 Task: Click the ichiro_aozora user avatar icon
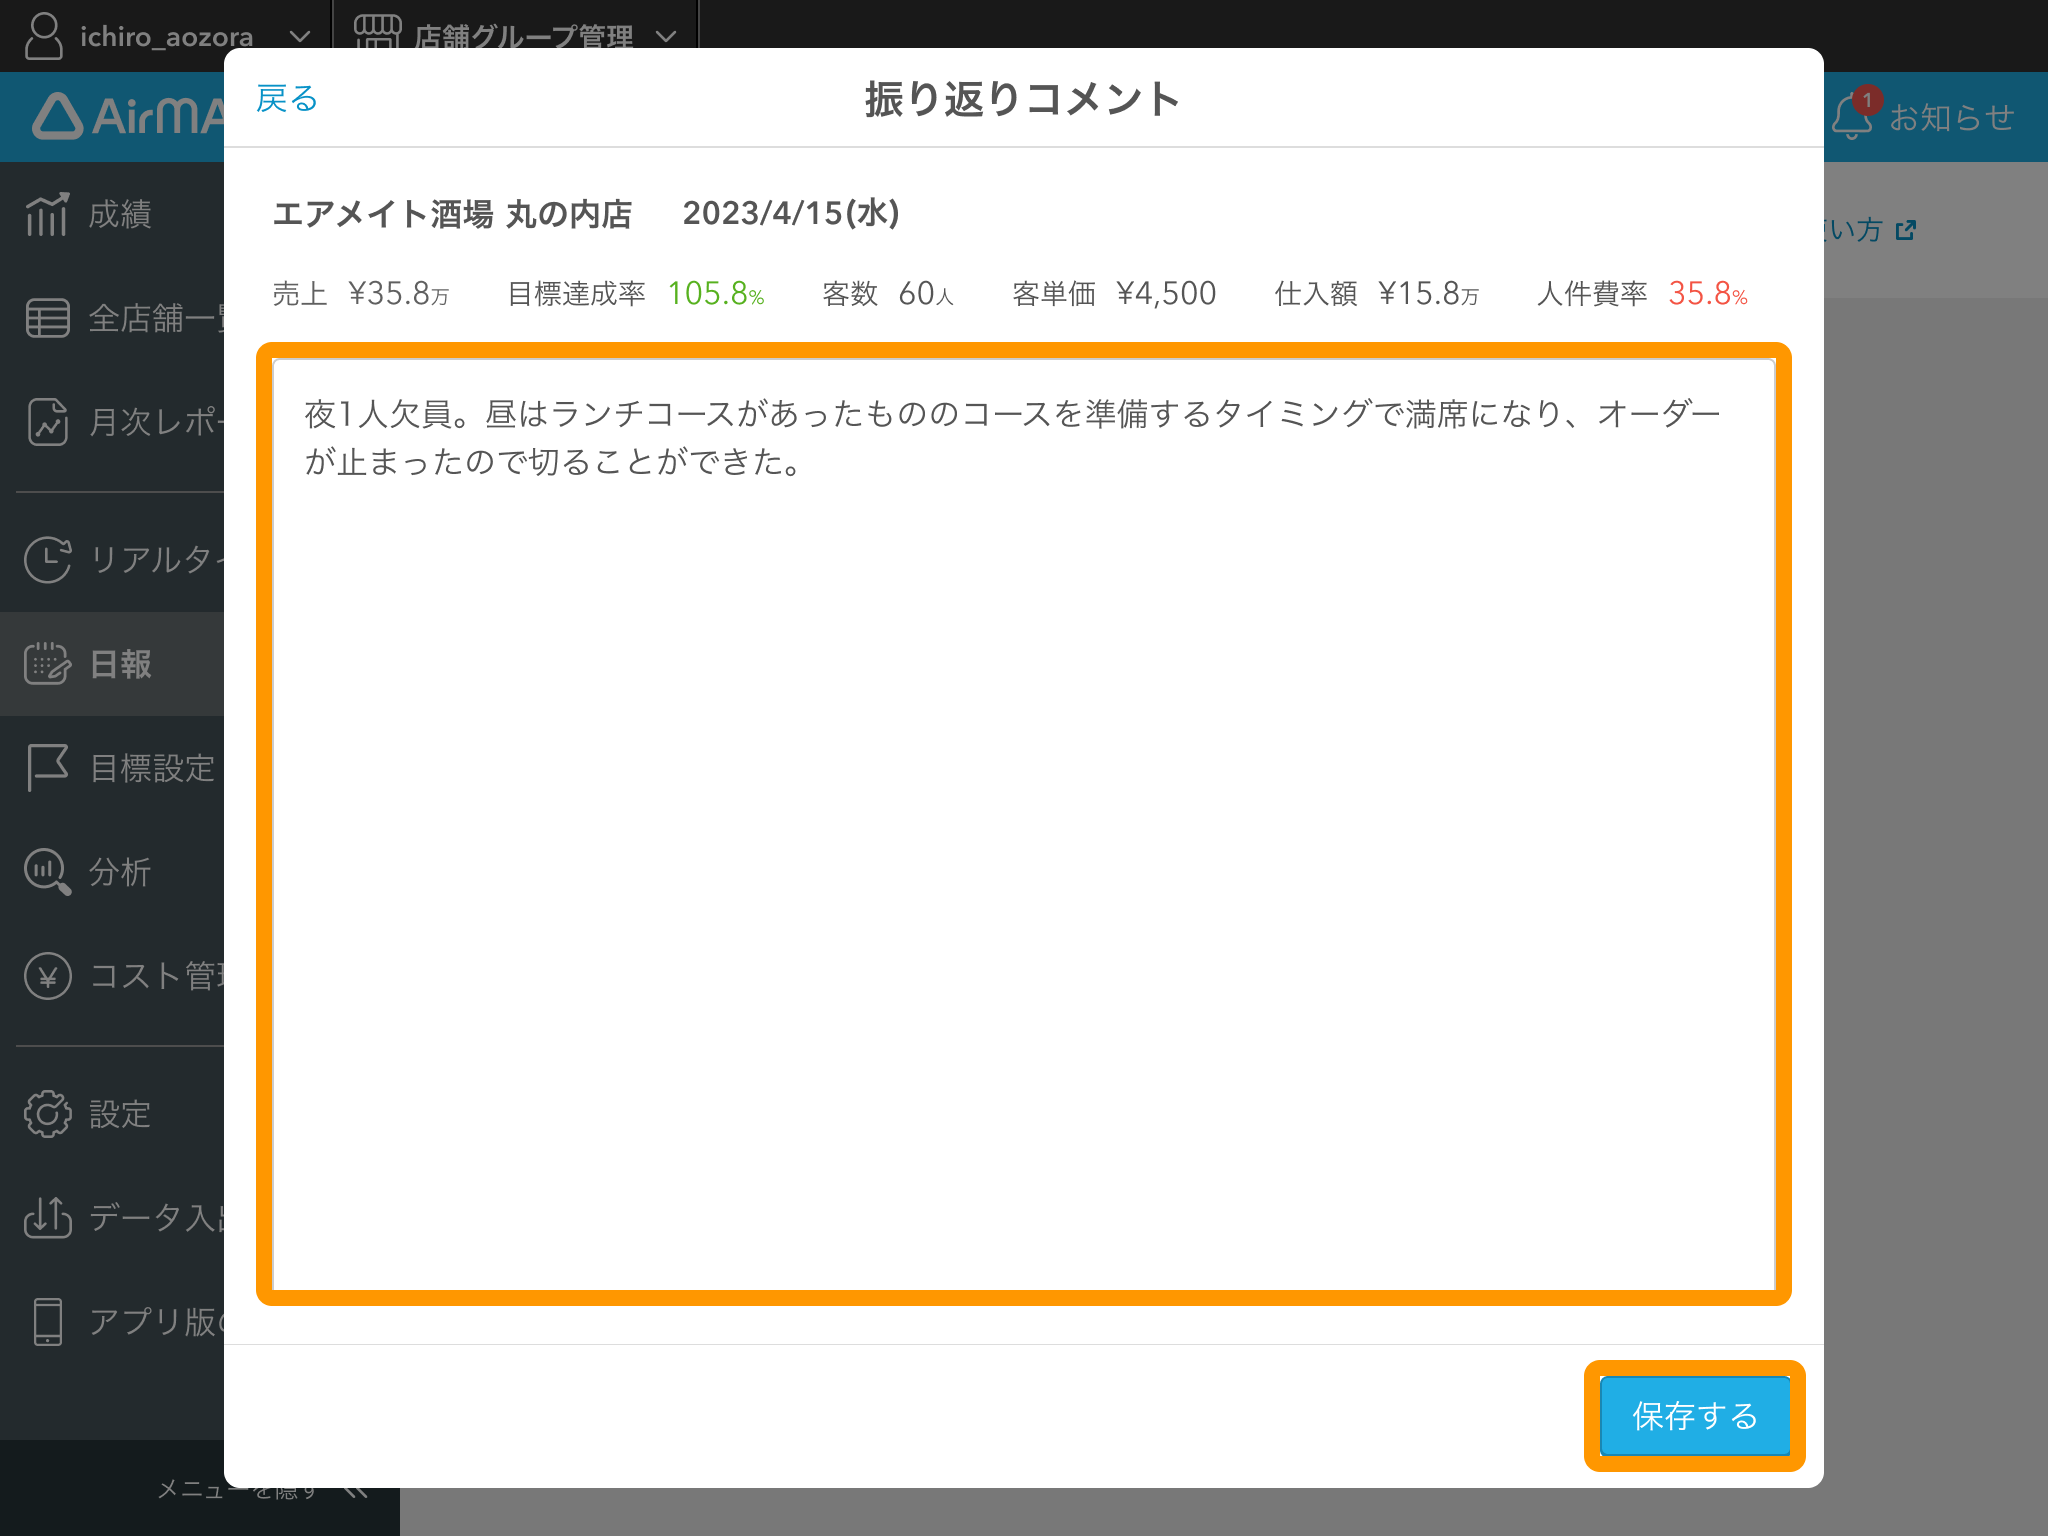pyautogui.click(x=43, y=36)
